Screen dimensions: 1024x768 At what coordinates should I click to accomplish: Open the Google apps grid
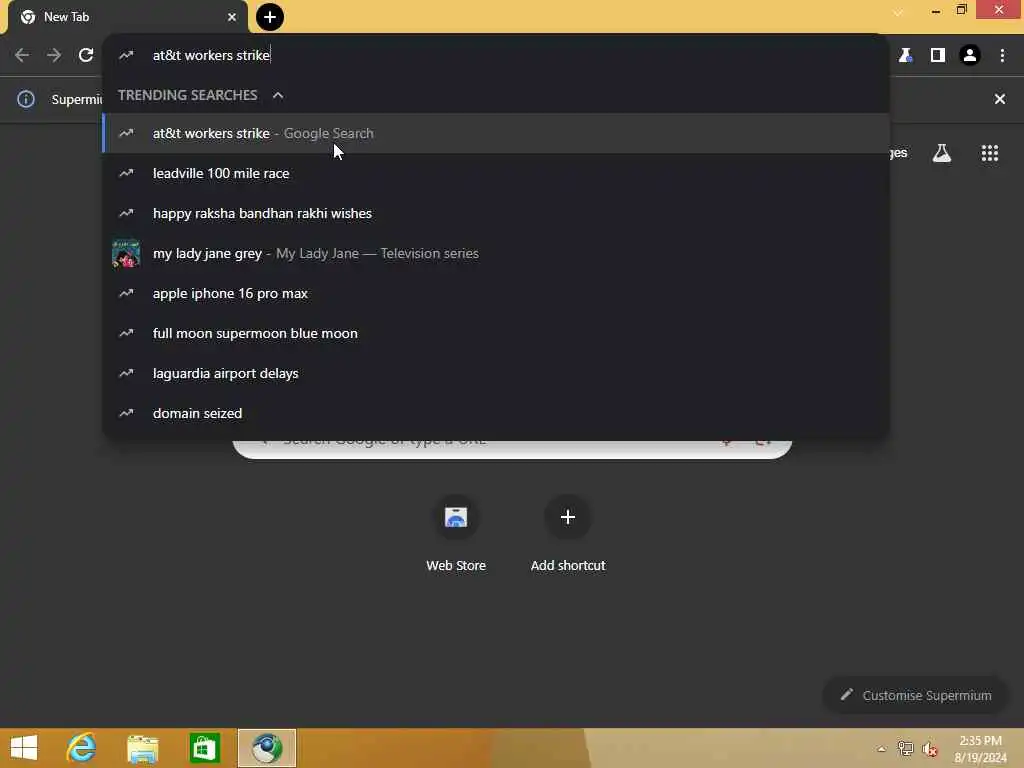click(990, 153)
